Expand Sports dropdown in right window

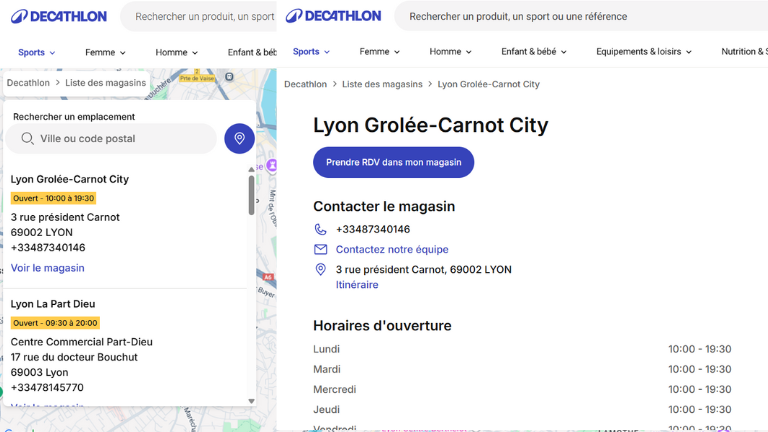(311, 51)
